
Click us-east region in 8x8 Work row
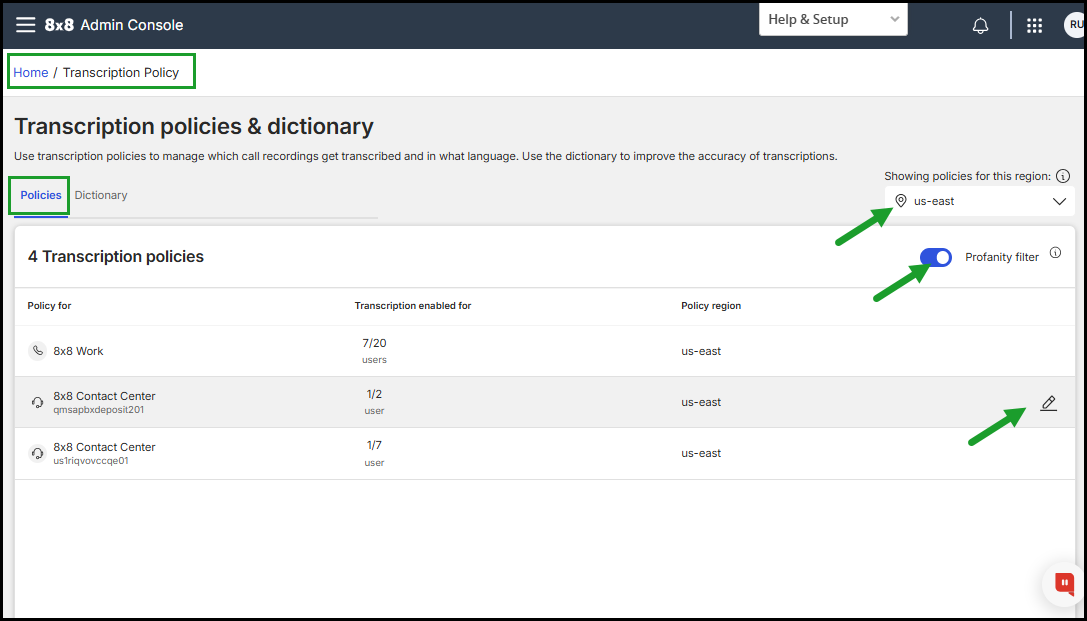[701, 351]
